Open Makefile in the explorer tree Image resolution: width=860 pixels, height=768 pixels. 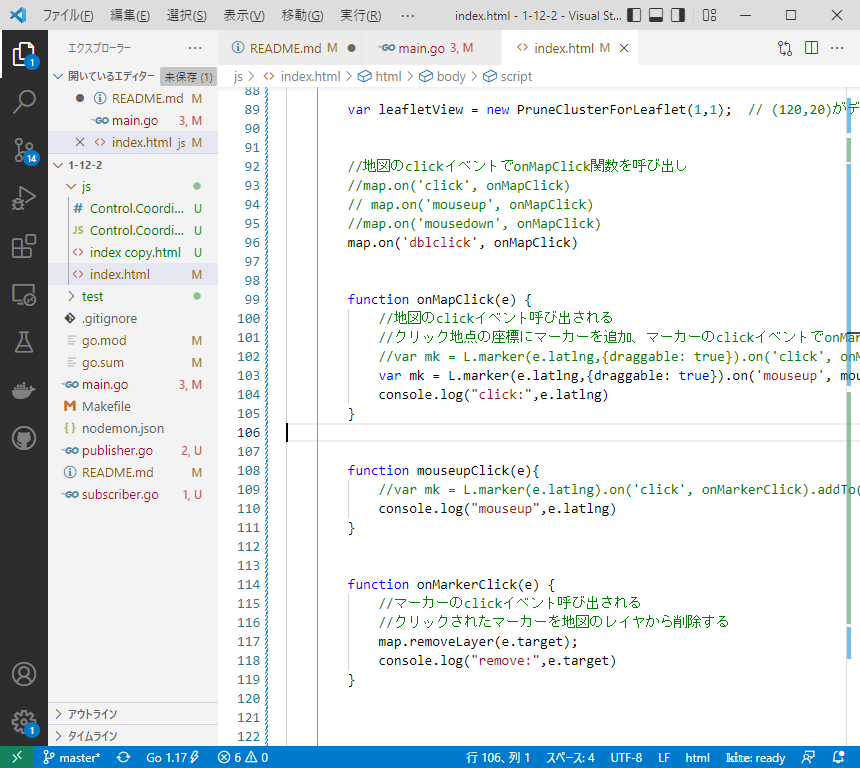tap(106, 406)
